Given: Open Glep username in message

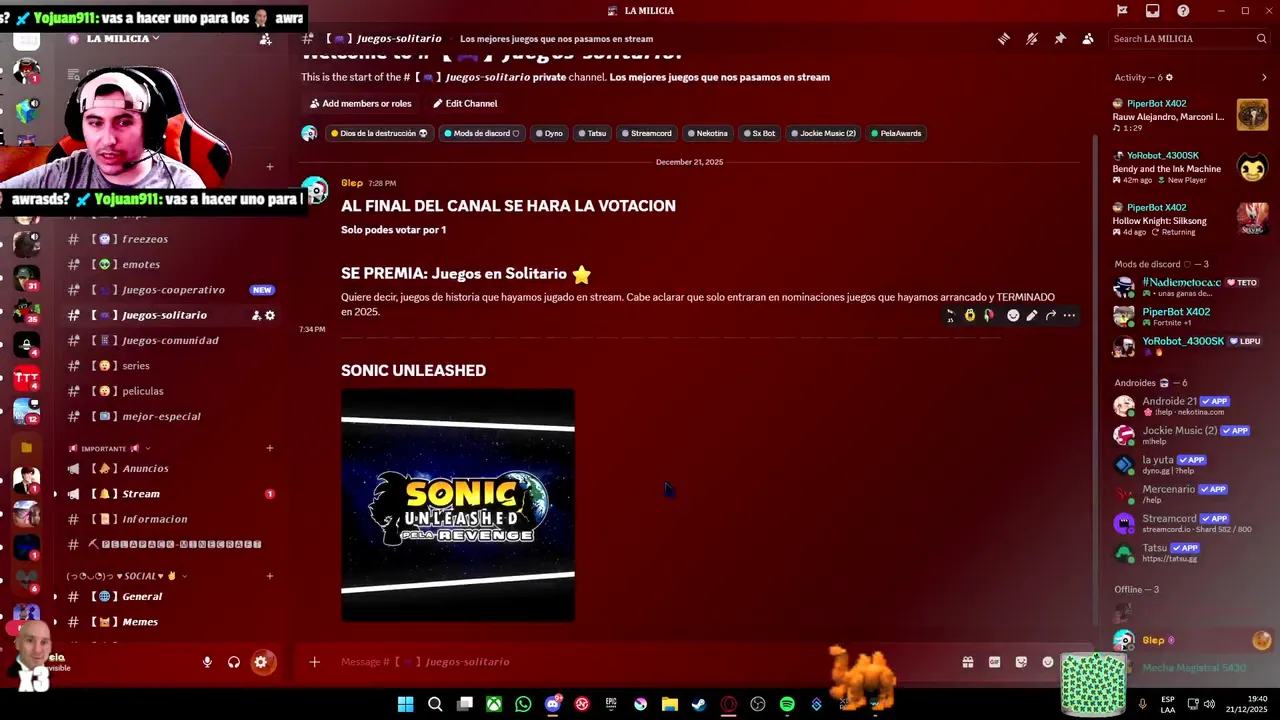Looking at the screenshot, I should pos(352,183).
